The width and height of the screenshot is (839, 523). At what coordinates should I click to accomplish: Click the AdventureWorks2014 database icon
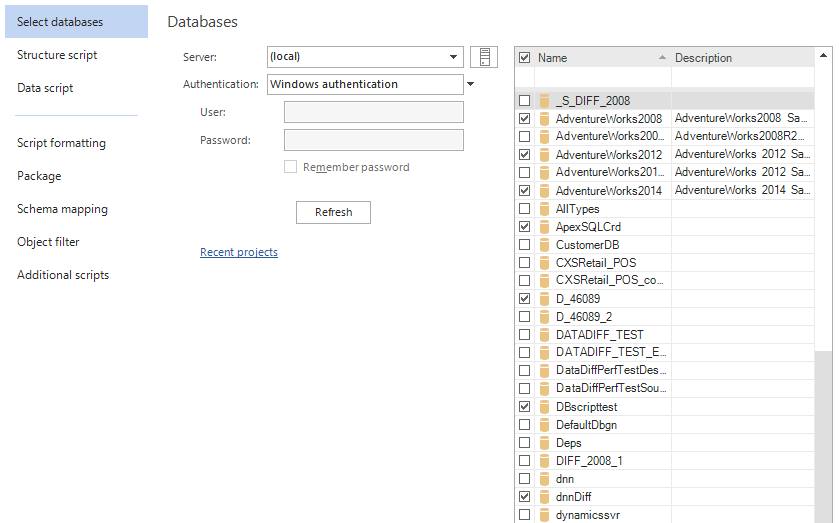pyautogui.click(x=544, y=191)
